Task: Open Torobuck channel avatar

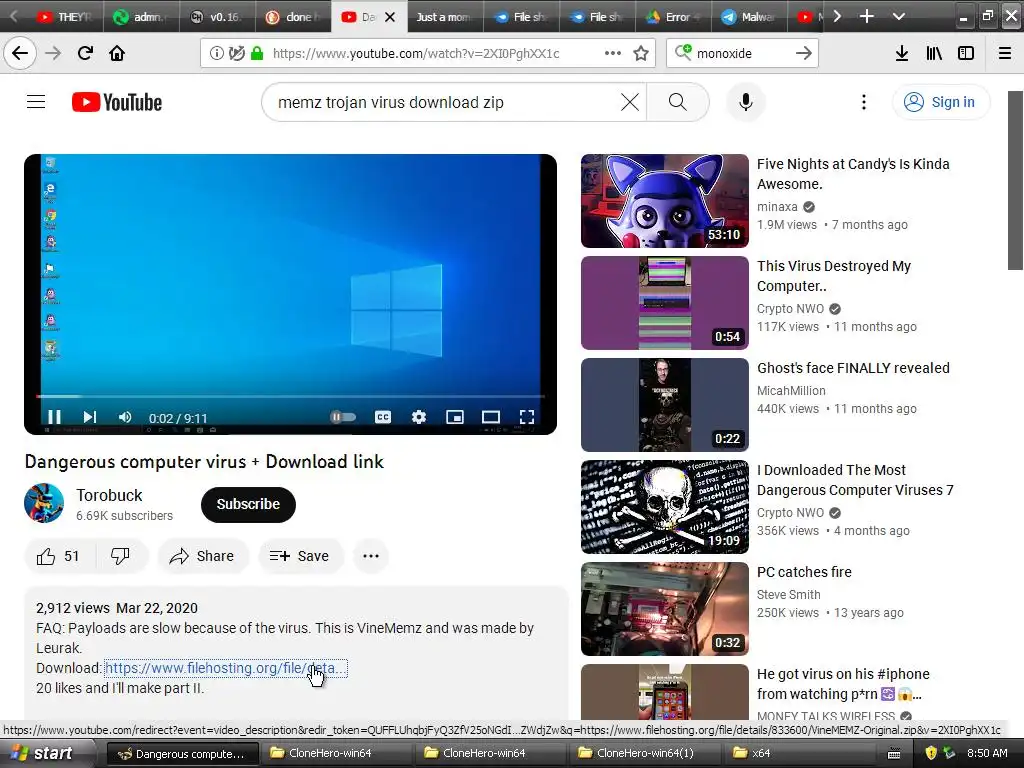Action: (x=44, y=503)
